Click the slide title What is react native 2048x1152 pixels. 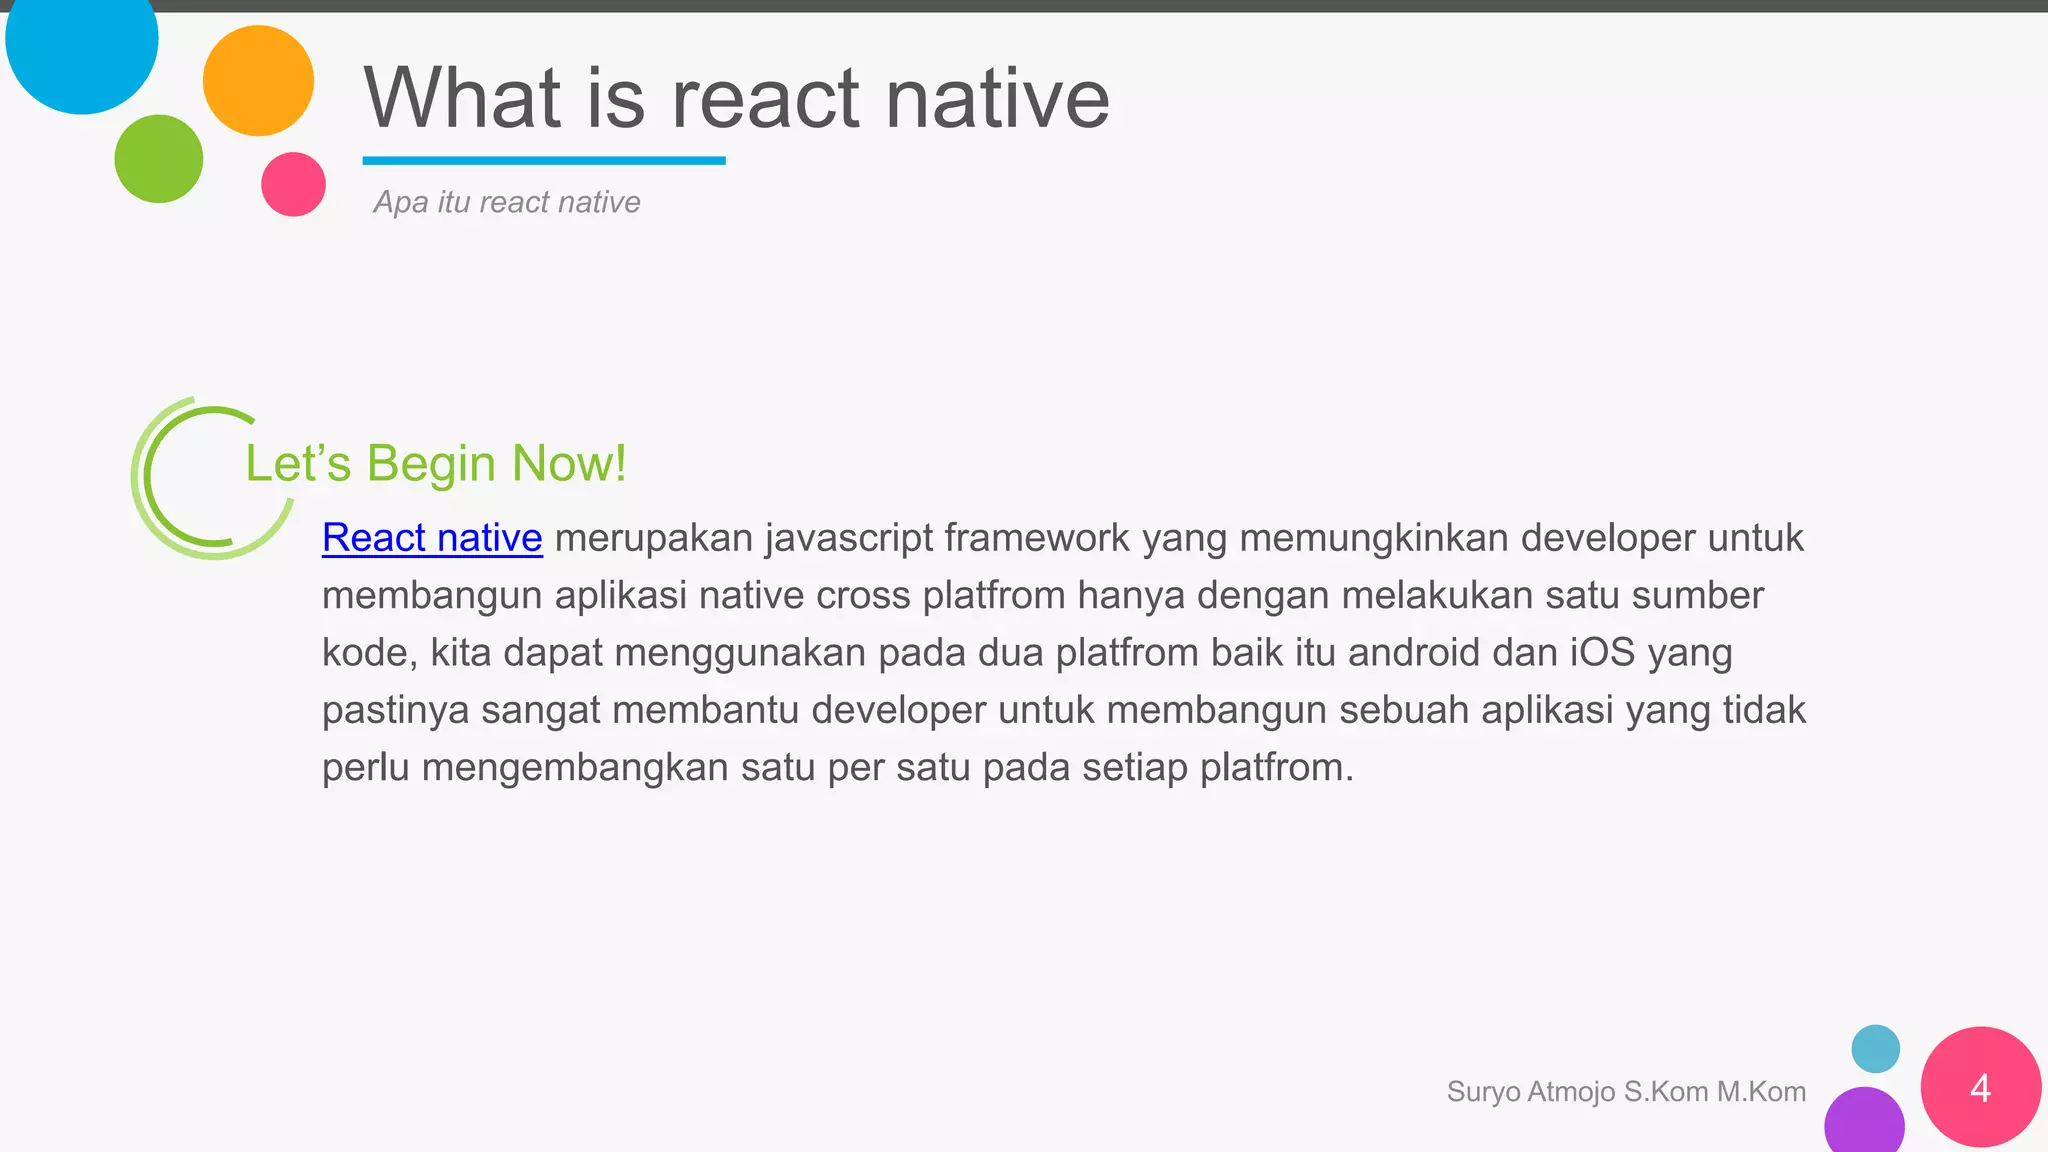[736, 98]
